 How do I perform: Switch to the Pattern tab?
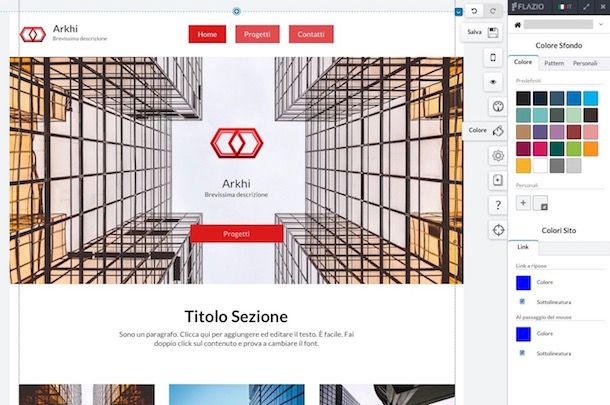click(x=554, y=63)
